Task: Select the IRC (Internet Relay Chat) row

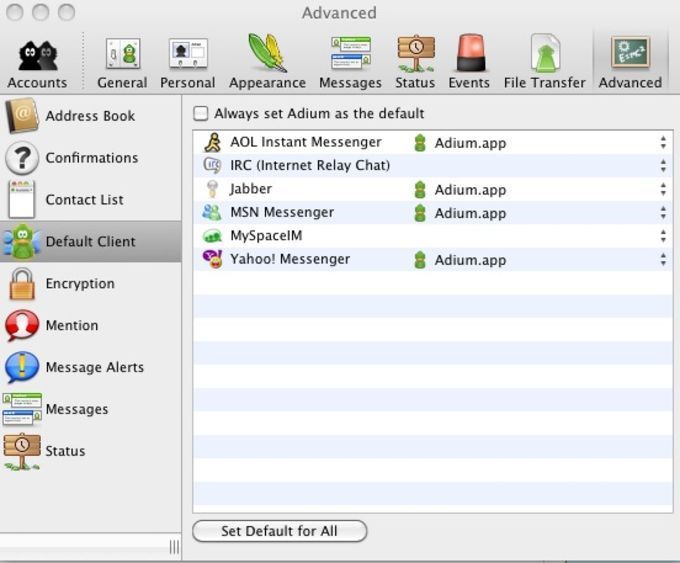Action: (x=310, y=166)
